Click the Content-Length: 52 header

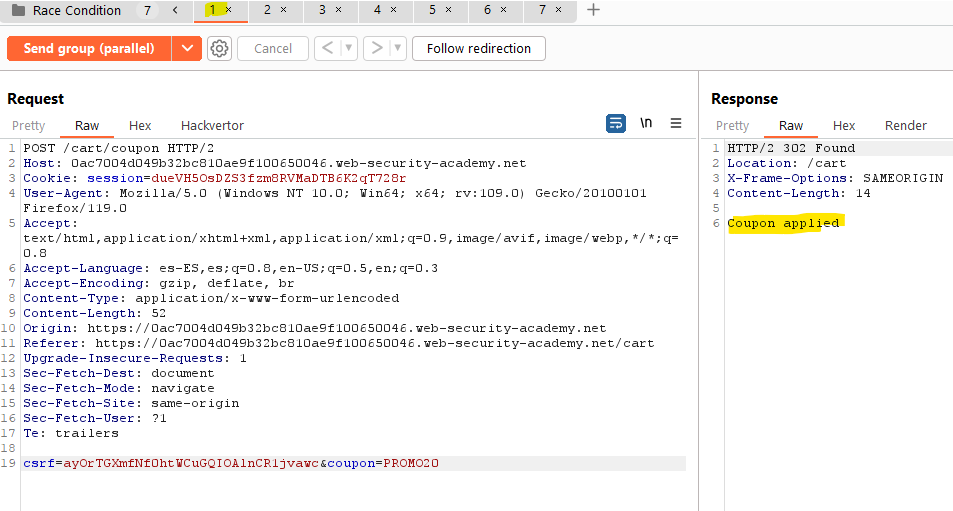point(94,313)
